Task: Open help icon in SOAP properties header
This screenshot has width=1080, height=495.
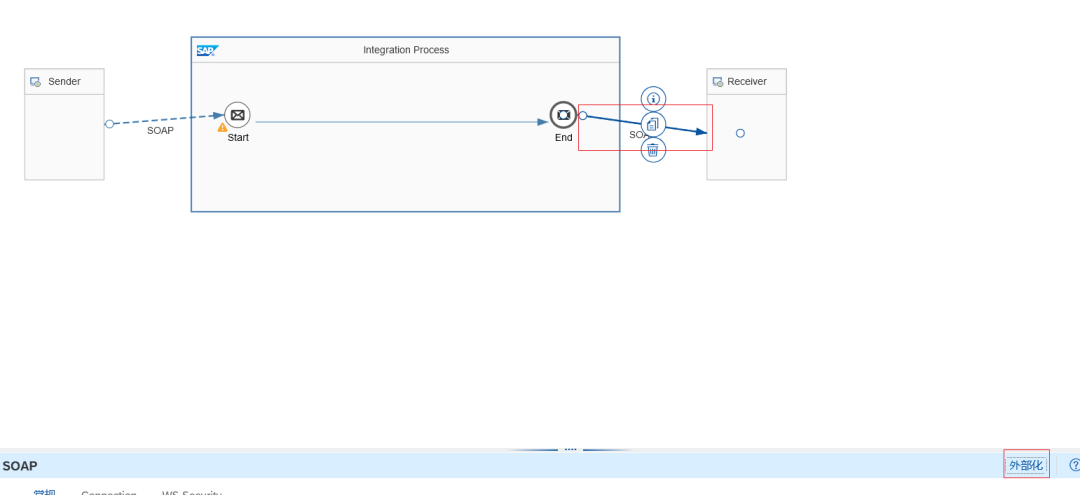Action: click(x=1074, y=465)
